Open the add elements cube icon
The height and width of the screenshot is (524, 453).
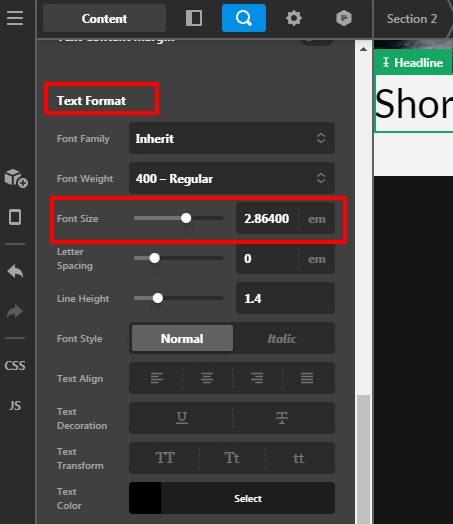pyautogui.click(x=16, y=178)
